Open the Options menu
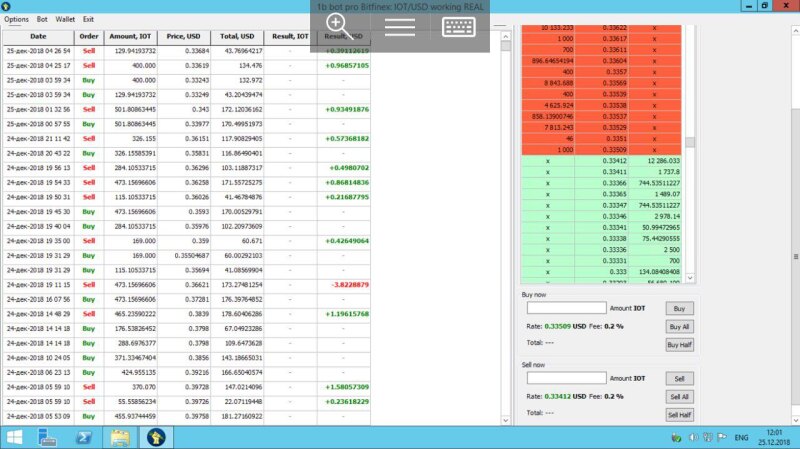 (16, 19)
